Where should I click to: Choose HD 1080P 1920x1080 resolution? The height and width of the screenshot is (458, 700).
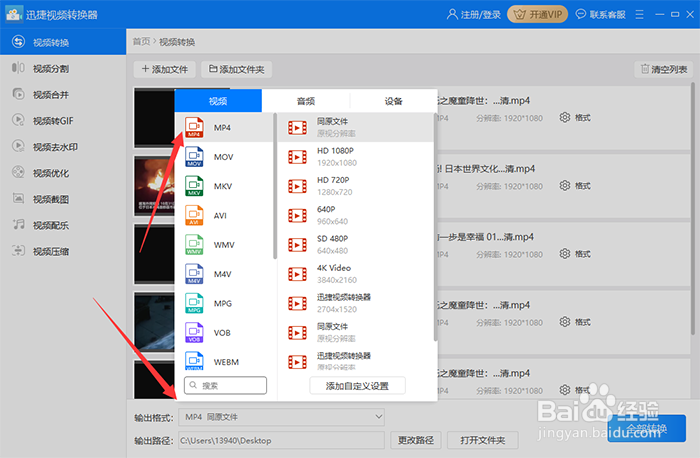tap(355, 157)
